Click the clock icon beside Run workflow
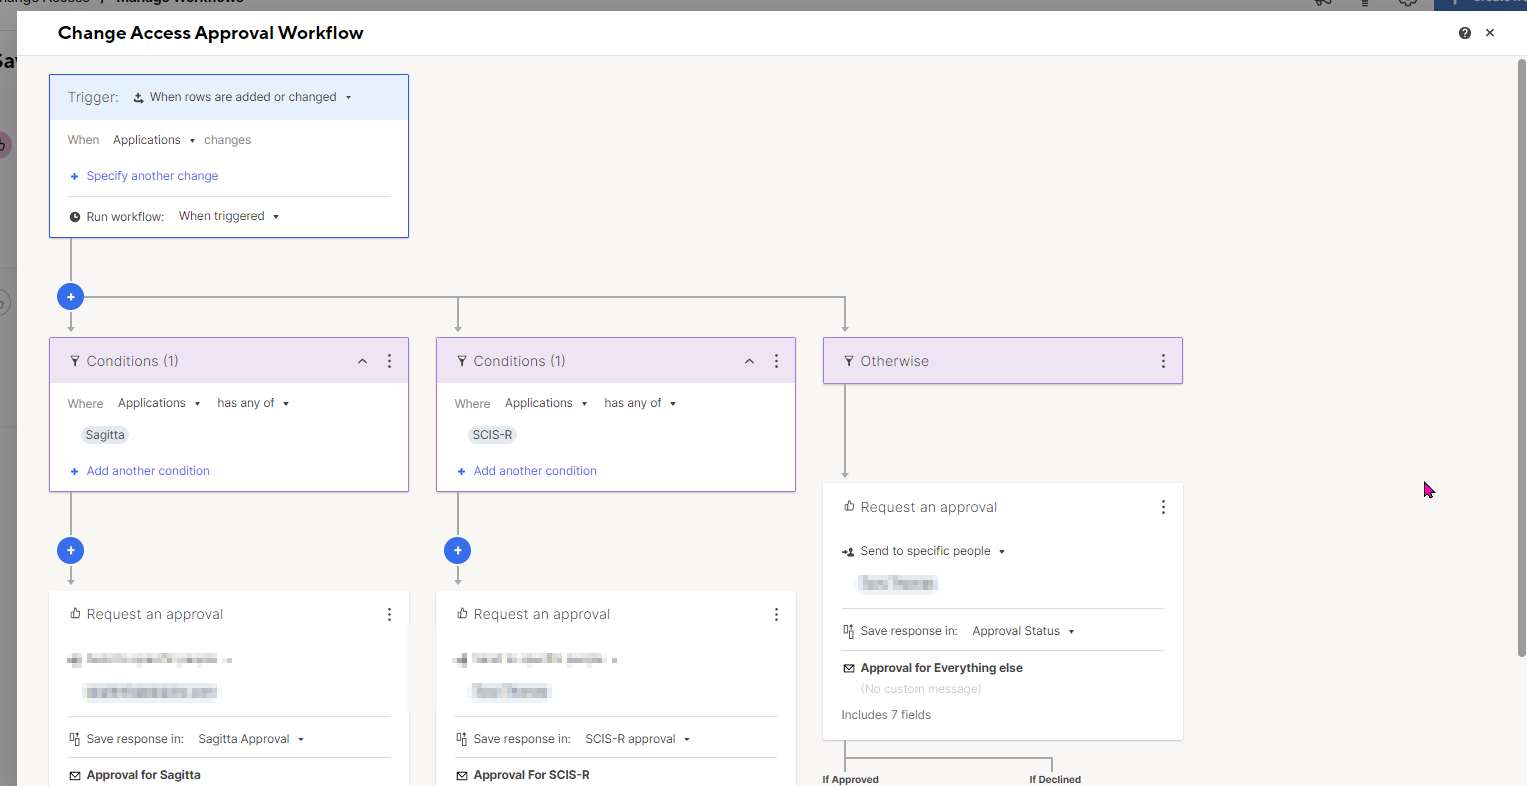 75,217
